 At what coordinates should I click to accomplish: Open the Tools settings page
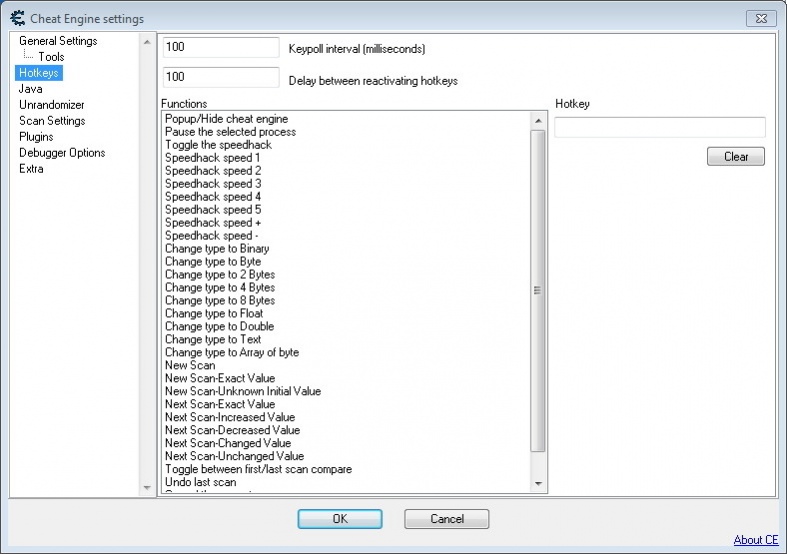[51, 57]
